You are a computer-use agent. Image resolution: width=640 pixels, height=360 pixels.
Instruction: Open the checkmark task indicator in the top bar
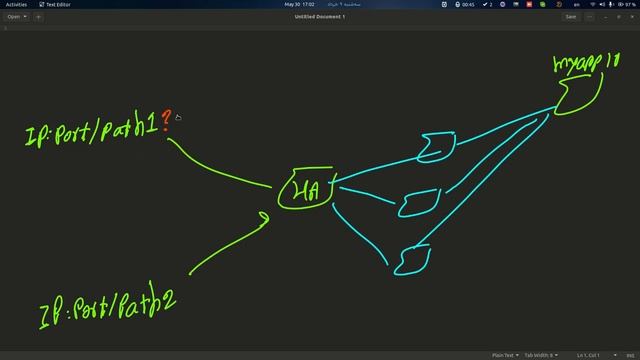tap(487, 4)
